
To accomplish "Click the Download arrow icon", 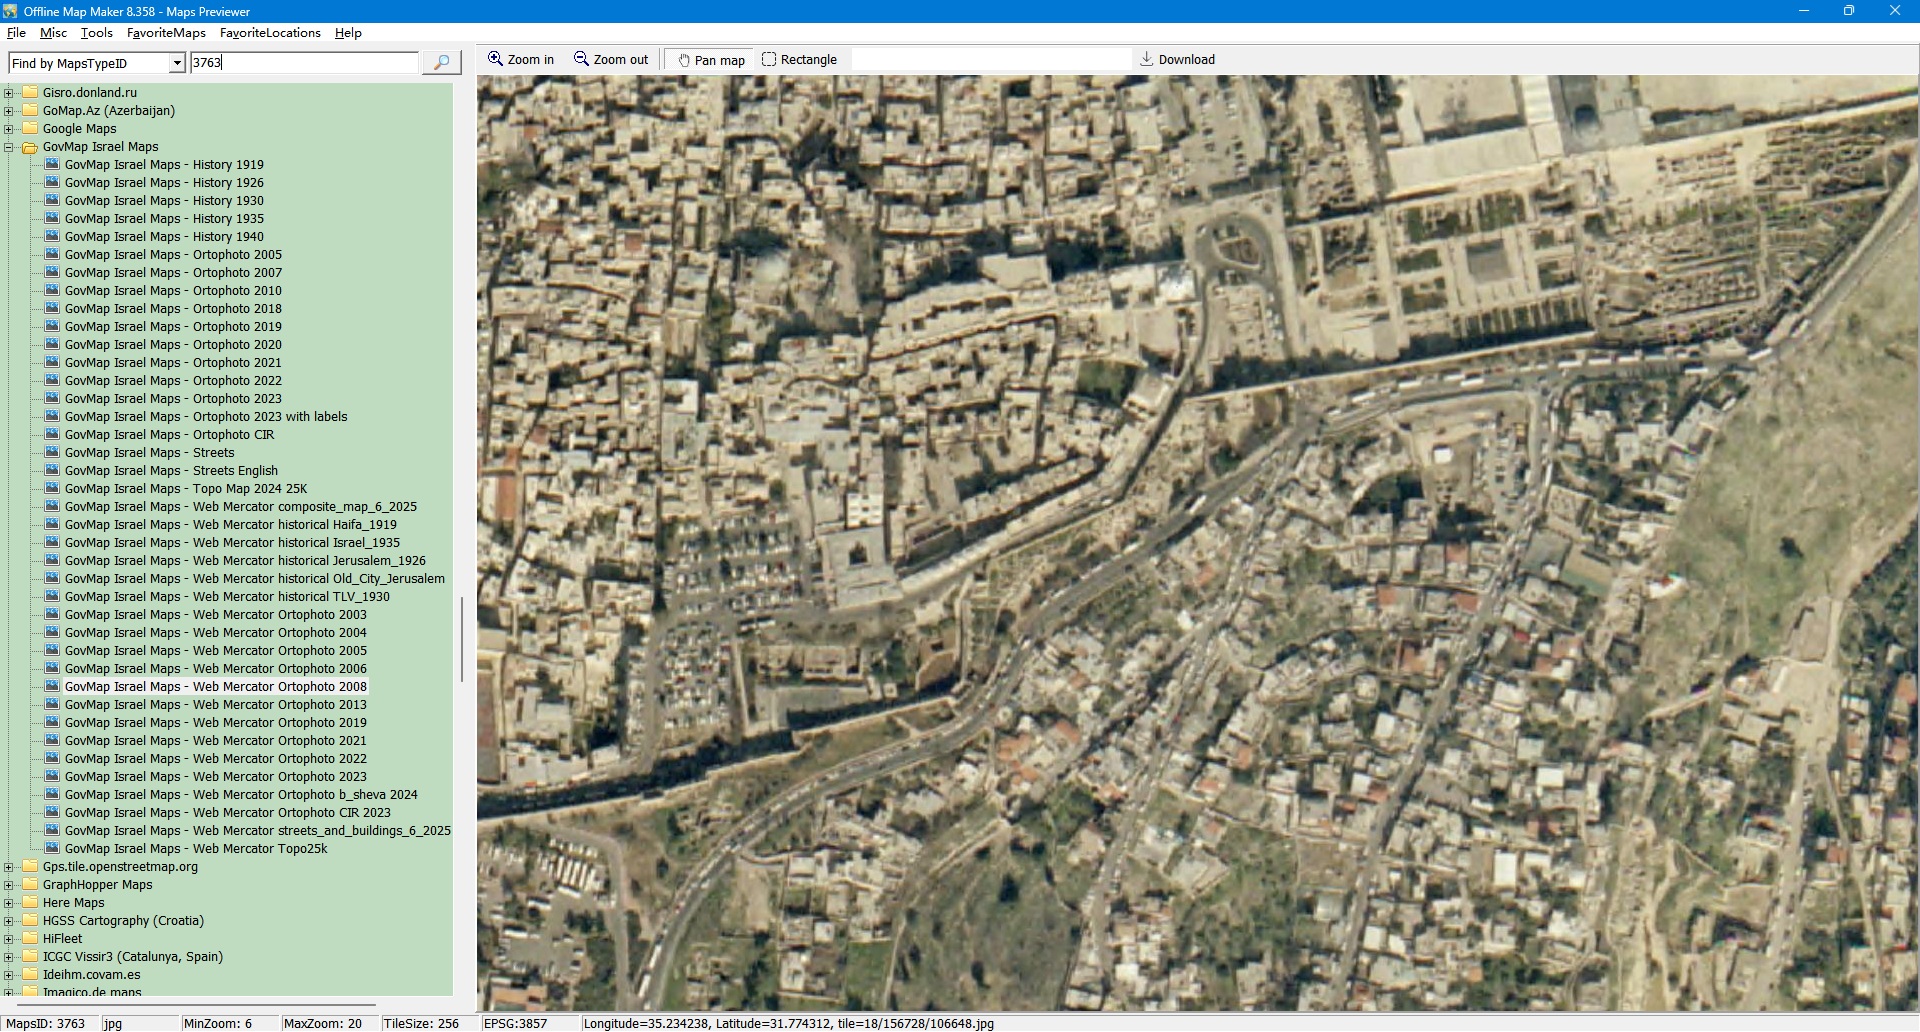I will pos(1146,59).
